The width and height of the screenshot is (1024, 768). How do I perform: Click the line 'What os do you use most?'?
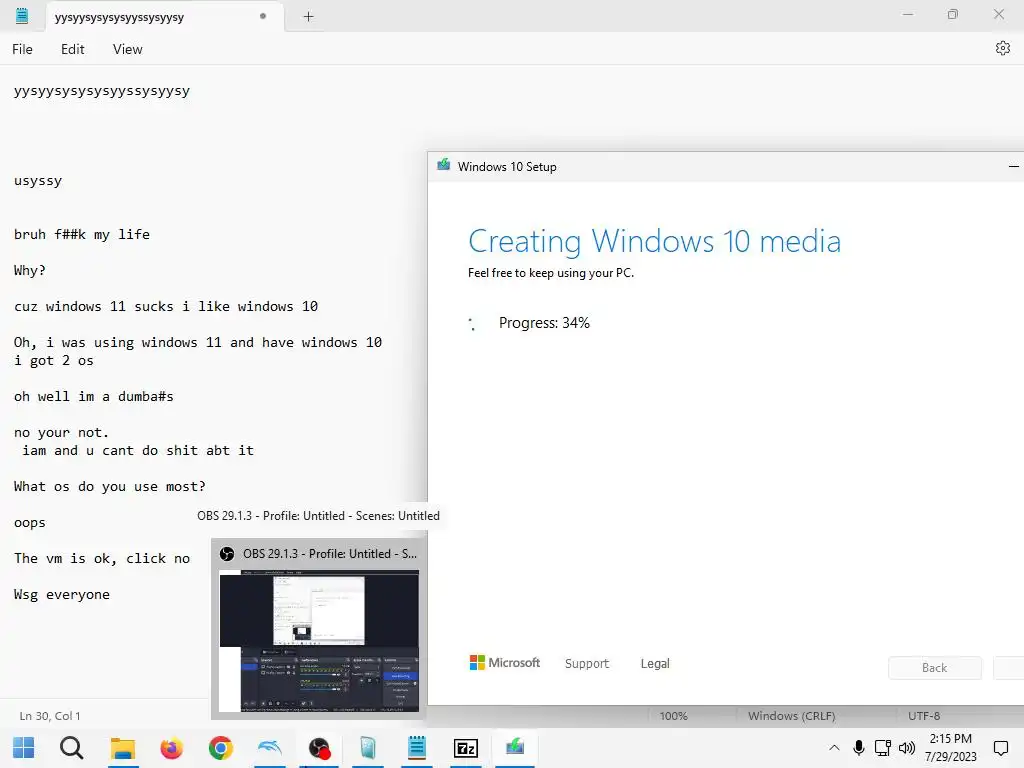[110, 487]
